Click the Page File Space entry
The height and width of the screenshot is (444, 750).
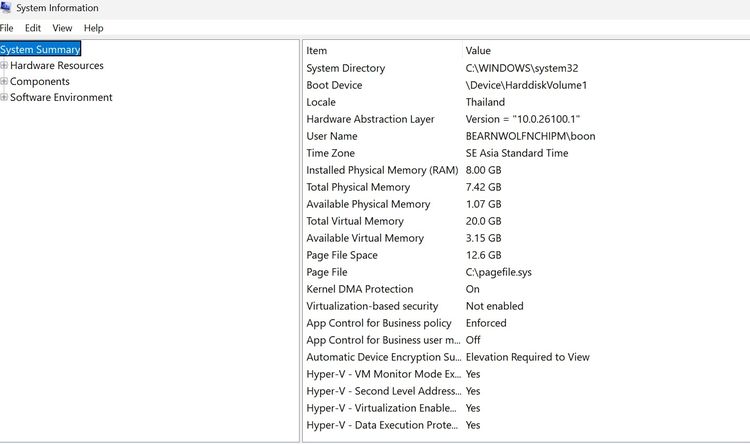[342, 255]
